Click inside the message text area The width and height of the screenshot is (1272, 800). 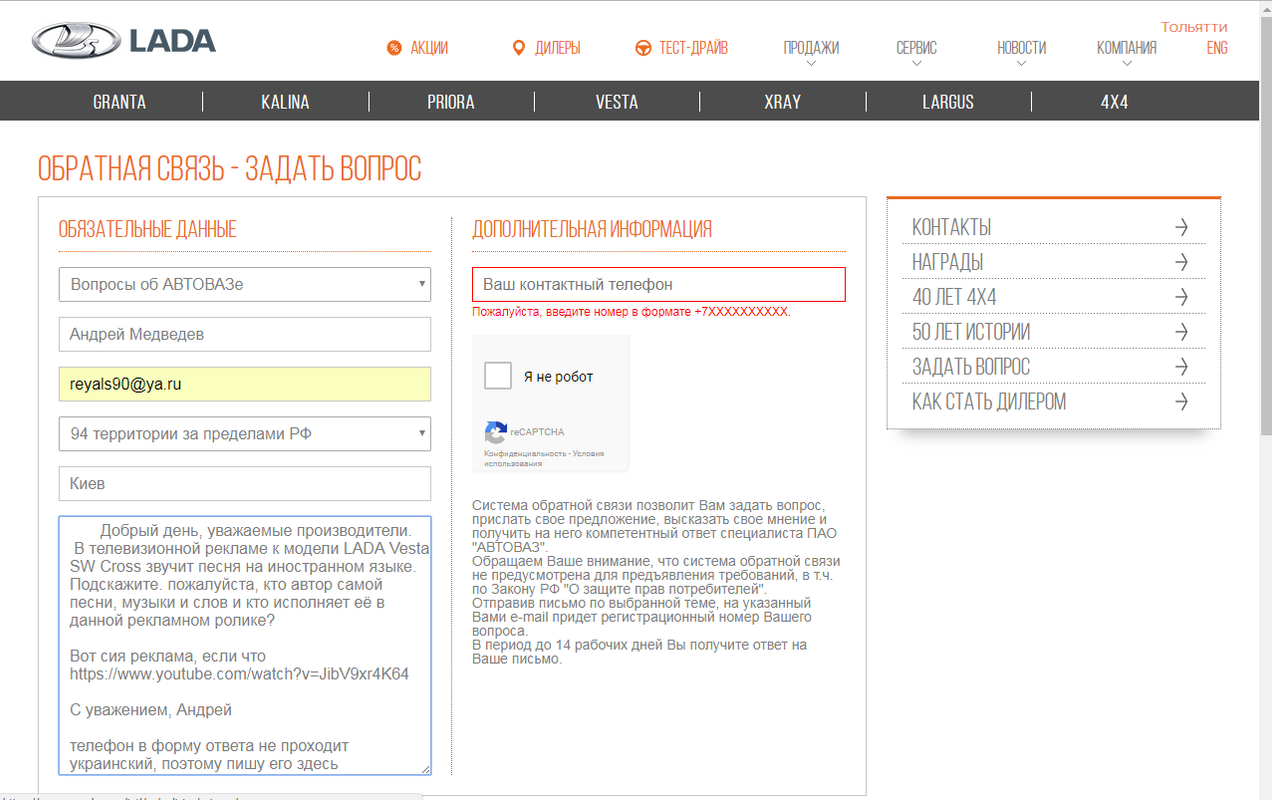(x=245, y=645)
